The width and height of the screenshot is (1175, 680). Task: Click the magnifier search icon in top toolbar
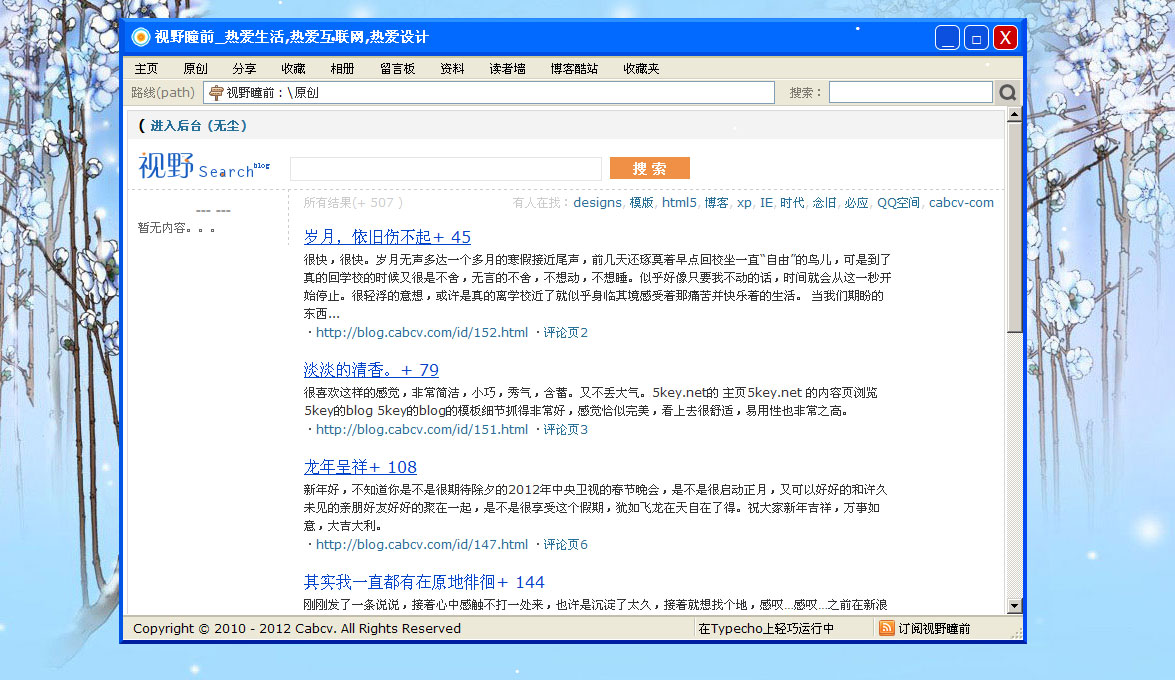(1007, 91)
